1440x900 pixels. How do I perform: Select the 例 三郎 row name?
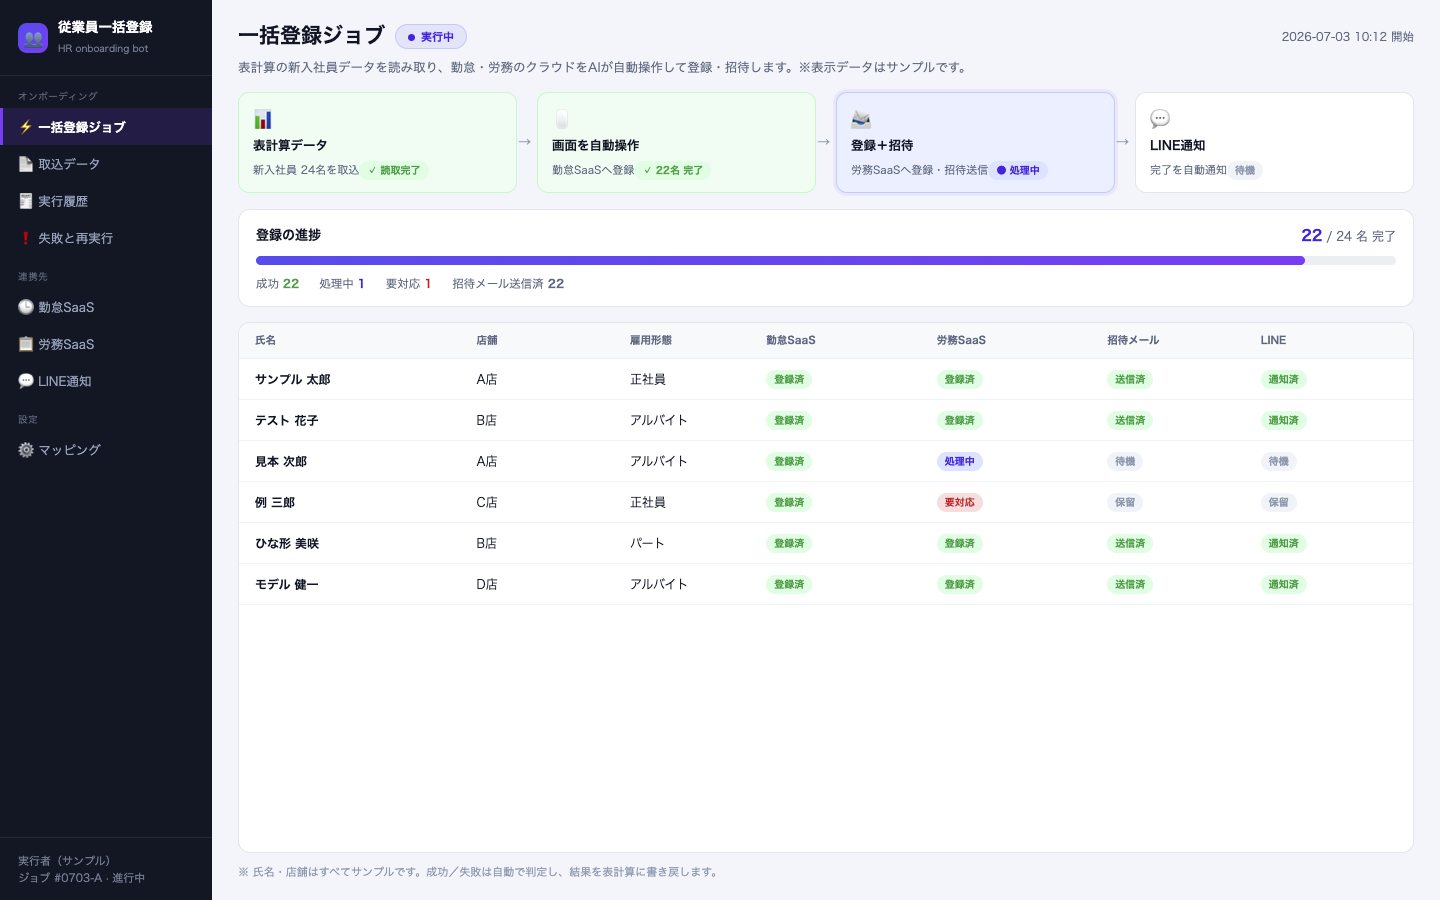pos(275,502)
